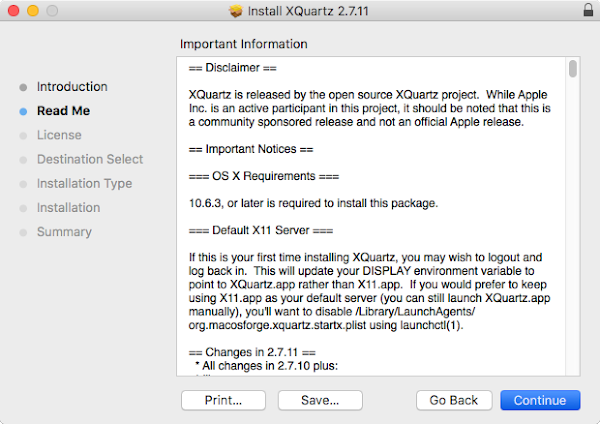Screen dimensions: 600x424
Task: Select the Installation Type step
Action: (x=84, y=183)
